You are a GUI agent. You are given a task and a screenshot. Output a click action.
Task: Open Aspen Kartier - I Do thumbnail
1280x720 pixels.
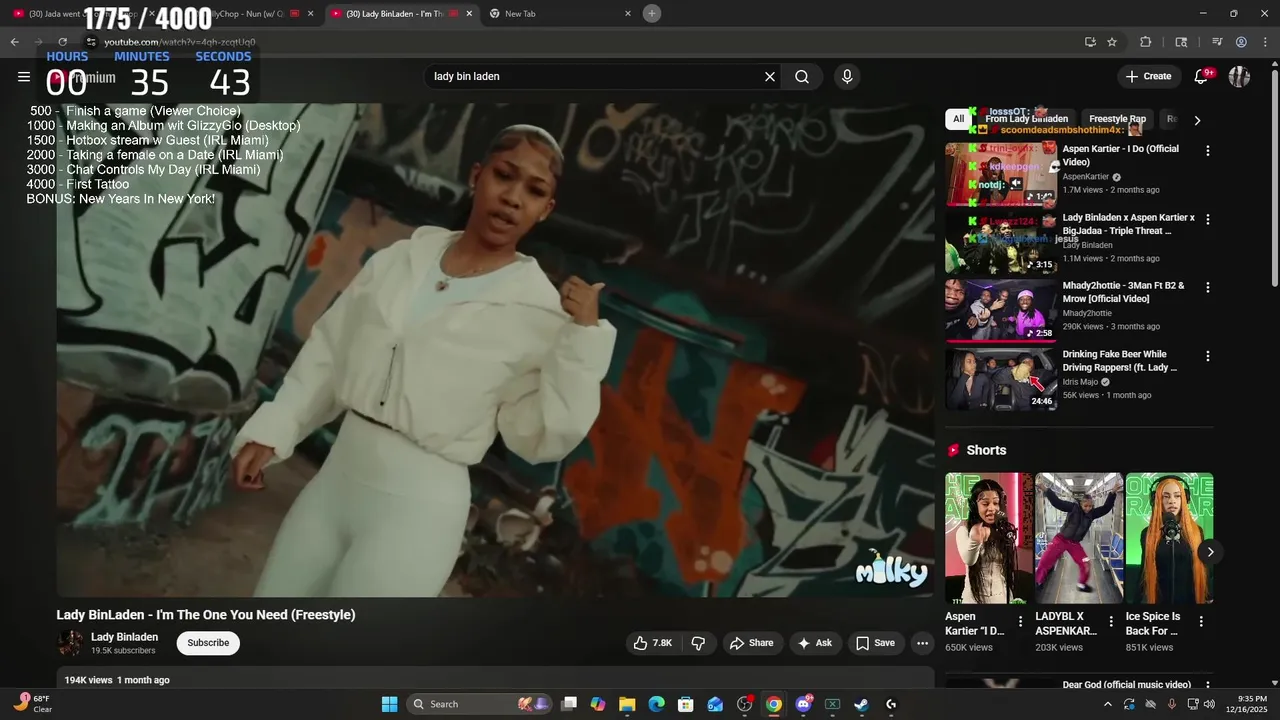pos(1001,173)
